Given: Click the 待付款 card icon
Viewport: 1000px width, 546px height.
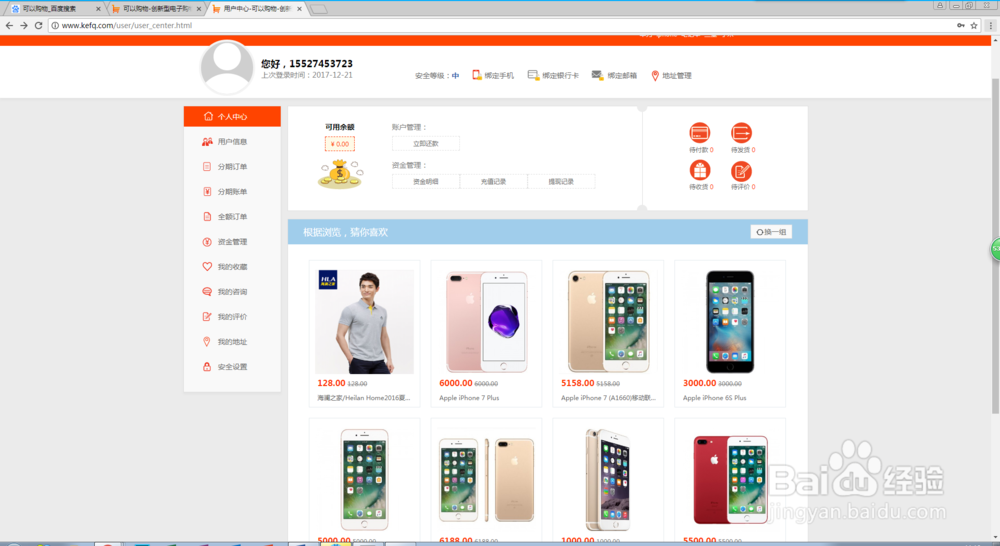Looking at the screenshot, I should pos(700,133).
